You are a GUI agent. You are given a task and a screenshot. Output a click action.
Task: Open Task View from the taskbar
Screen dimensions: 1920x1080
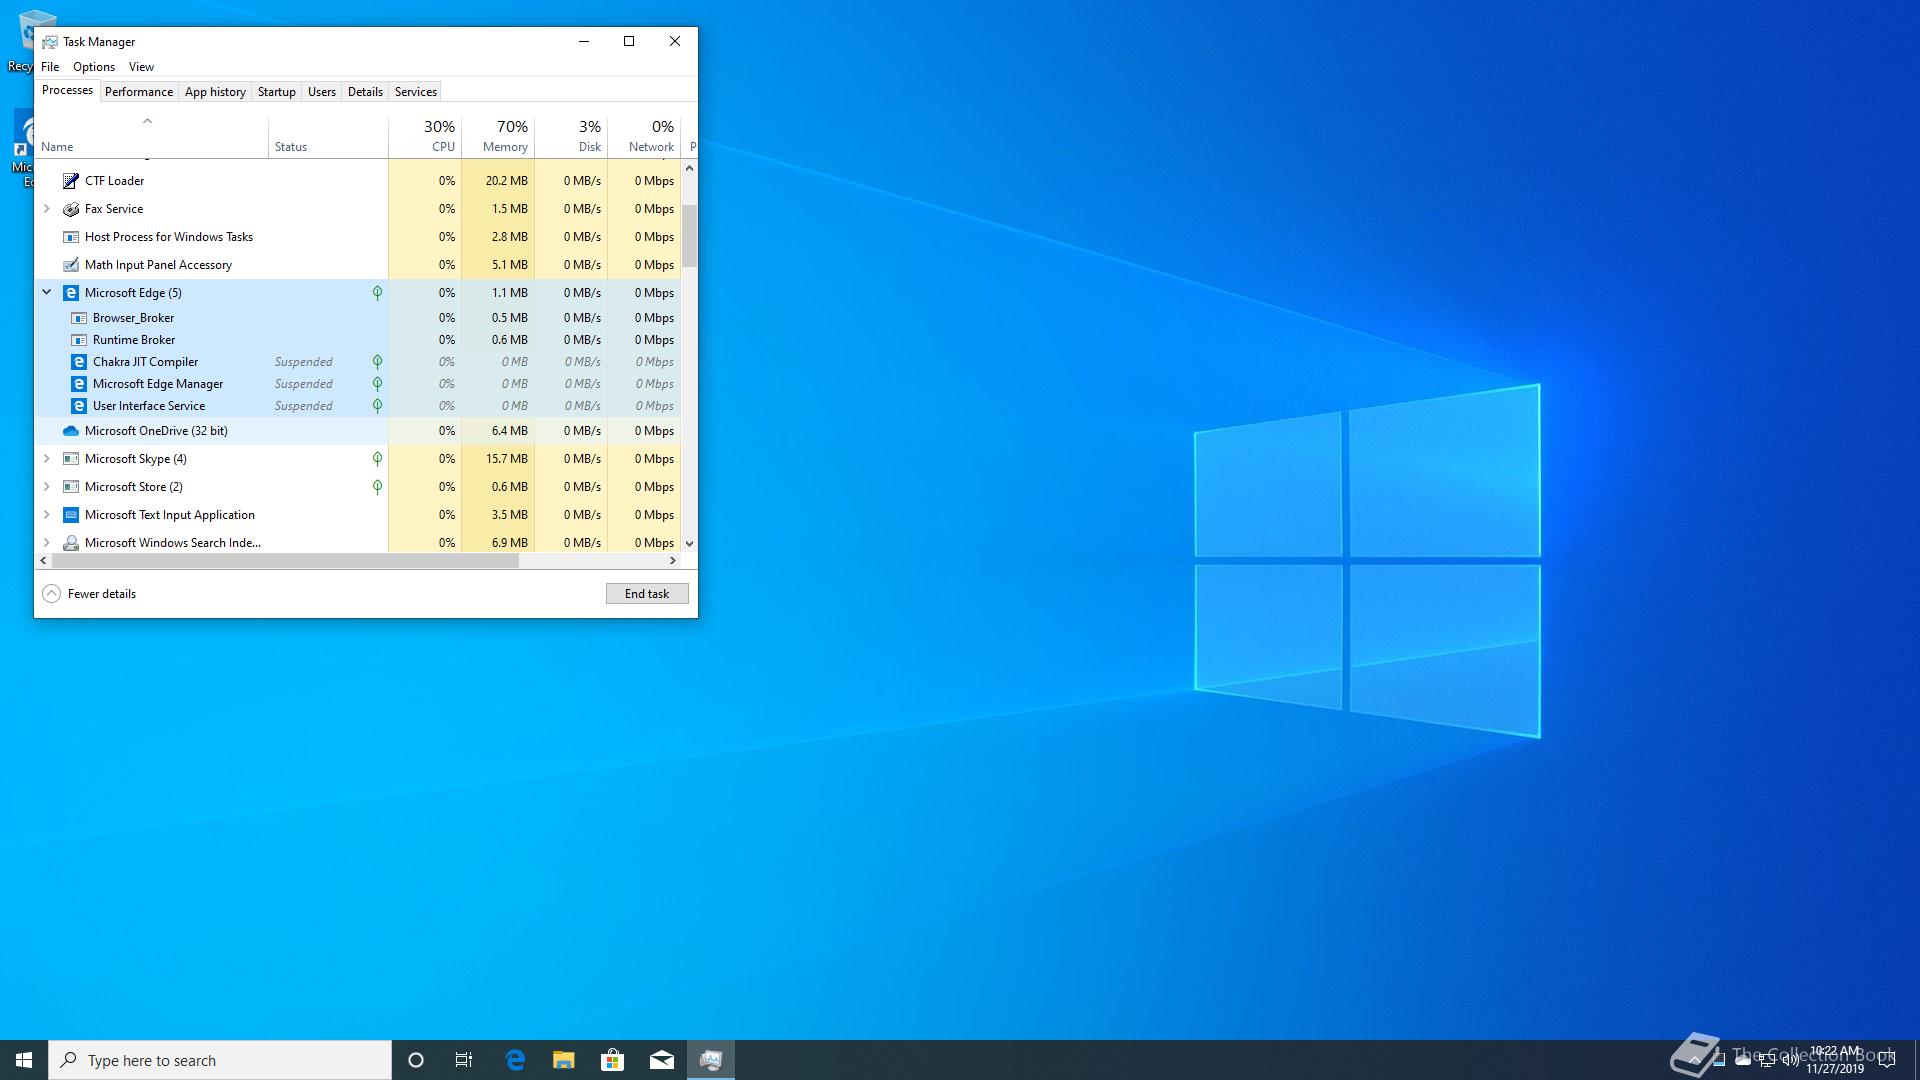point(464,1060)
